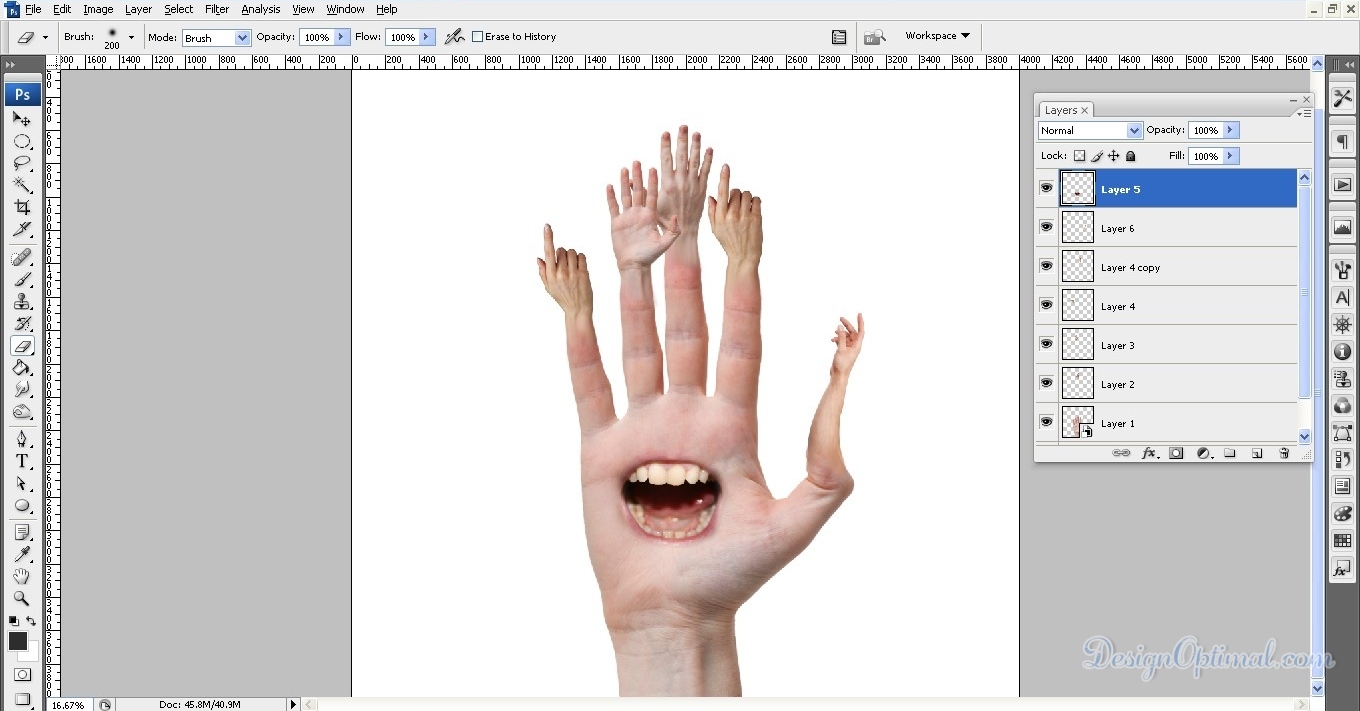Click the delete layer trash icon
This screenshot has height=711, width=1360.
coord(1285,453)
